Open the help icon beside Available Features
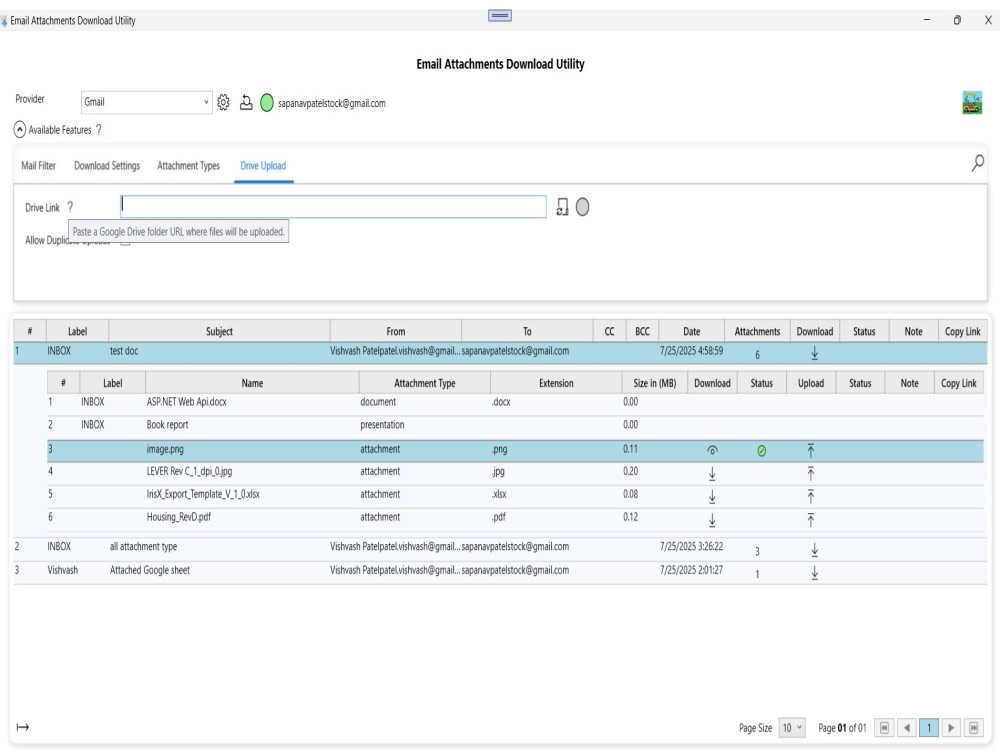This screenshot has height=750, width=1000. (99, 129)
